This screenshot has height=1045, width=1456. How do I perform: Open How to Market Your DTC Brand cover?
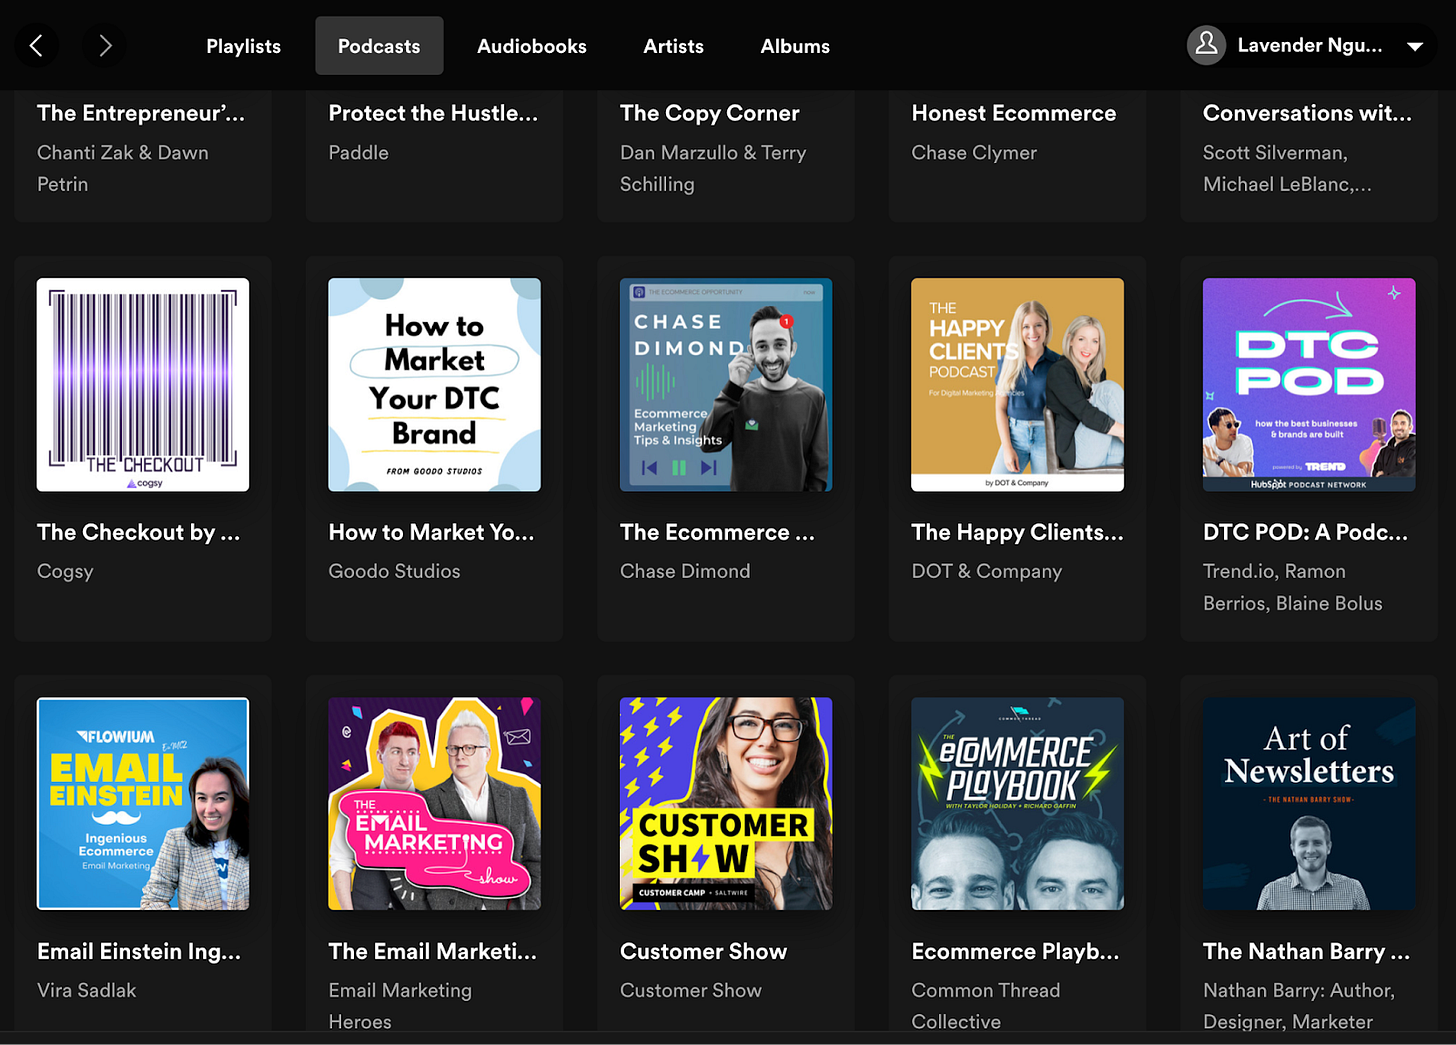pyautogui.click(x=434, y=385)
